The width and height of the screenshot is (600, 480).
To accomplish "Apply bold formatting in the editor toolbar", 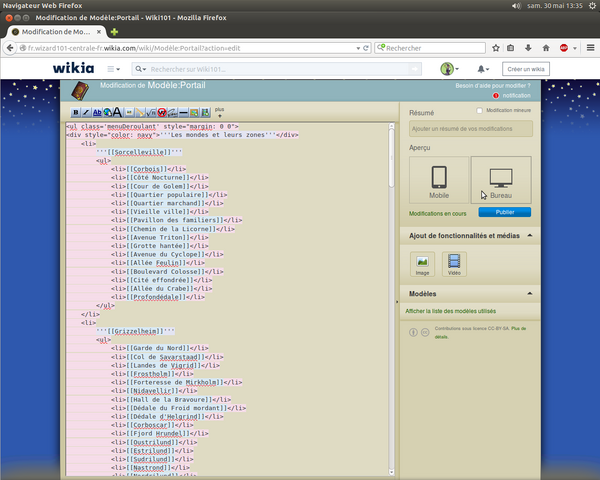I will pos(75,113).
